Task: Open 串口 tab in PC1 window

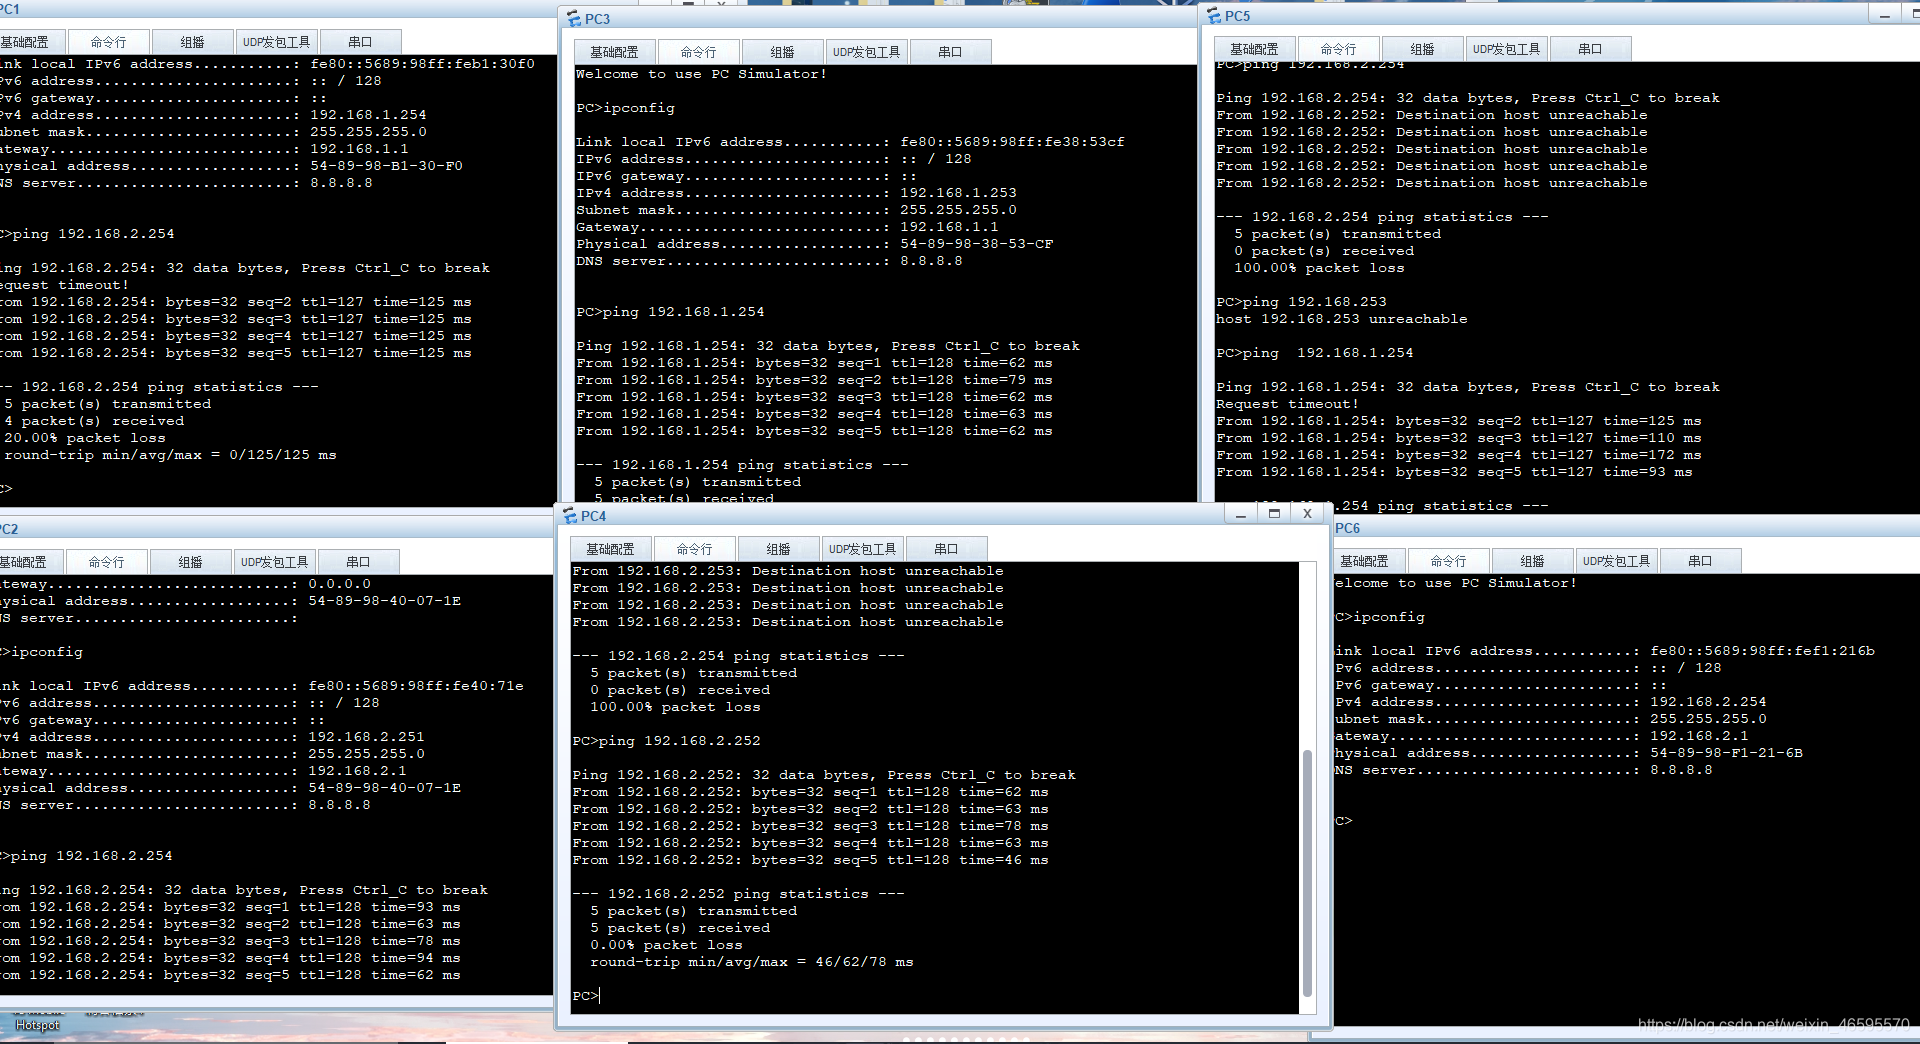Action: (361, 42)
